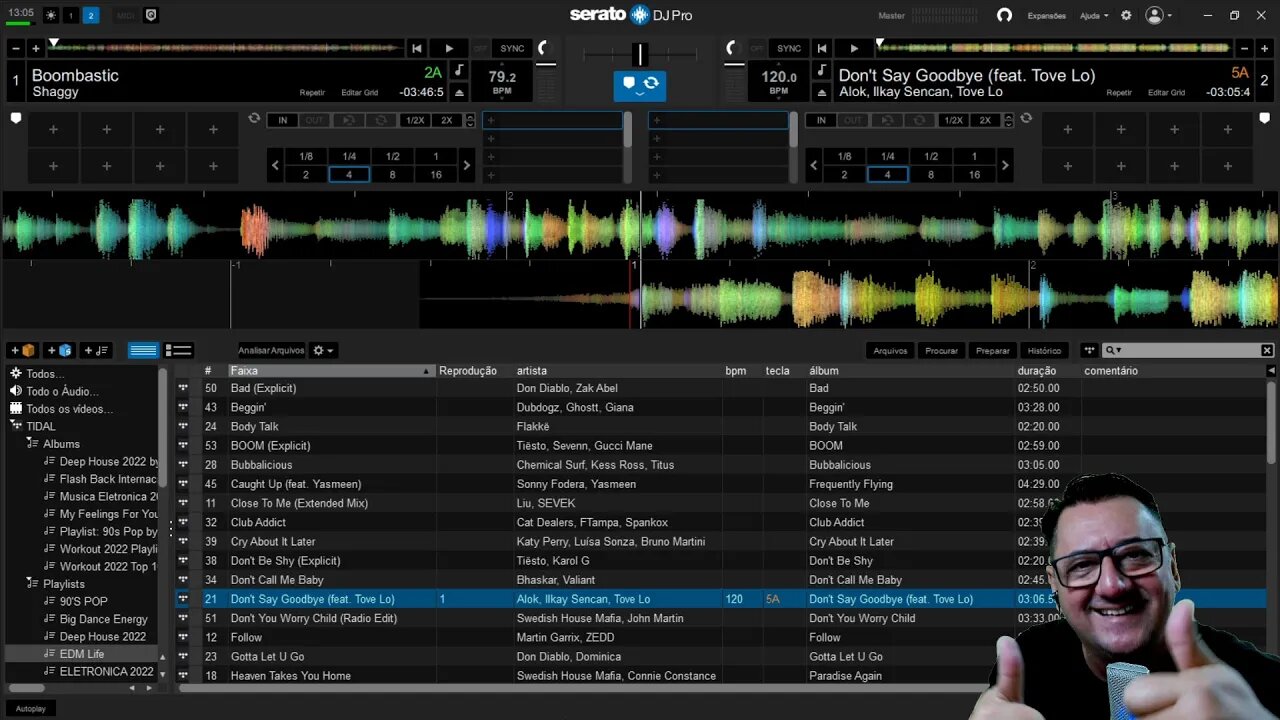Eject track from deck 2
1280x720 pixels.
pos(821,92)
